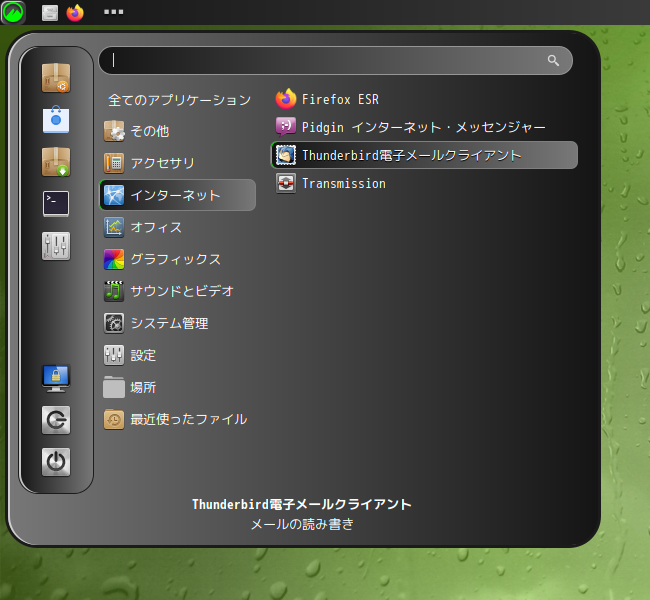Click the power off icon in sidebar
Screen dimensions: 650x600
(x=56, y=462)
